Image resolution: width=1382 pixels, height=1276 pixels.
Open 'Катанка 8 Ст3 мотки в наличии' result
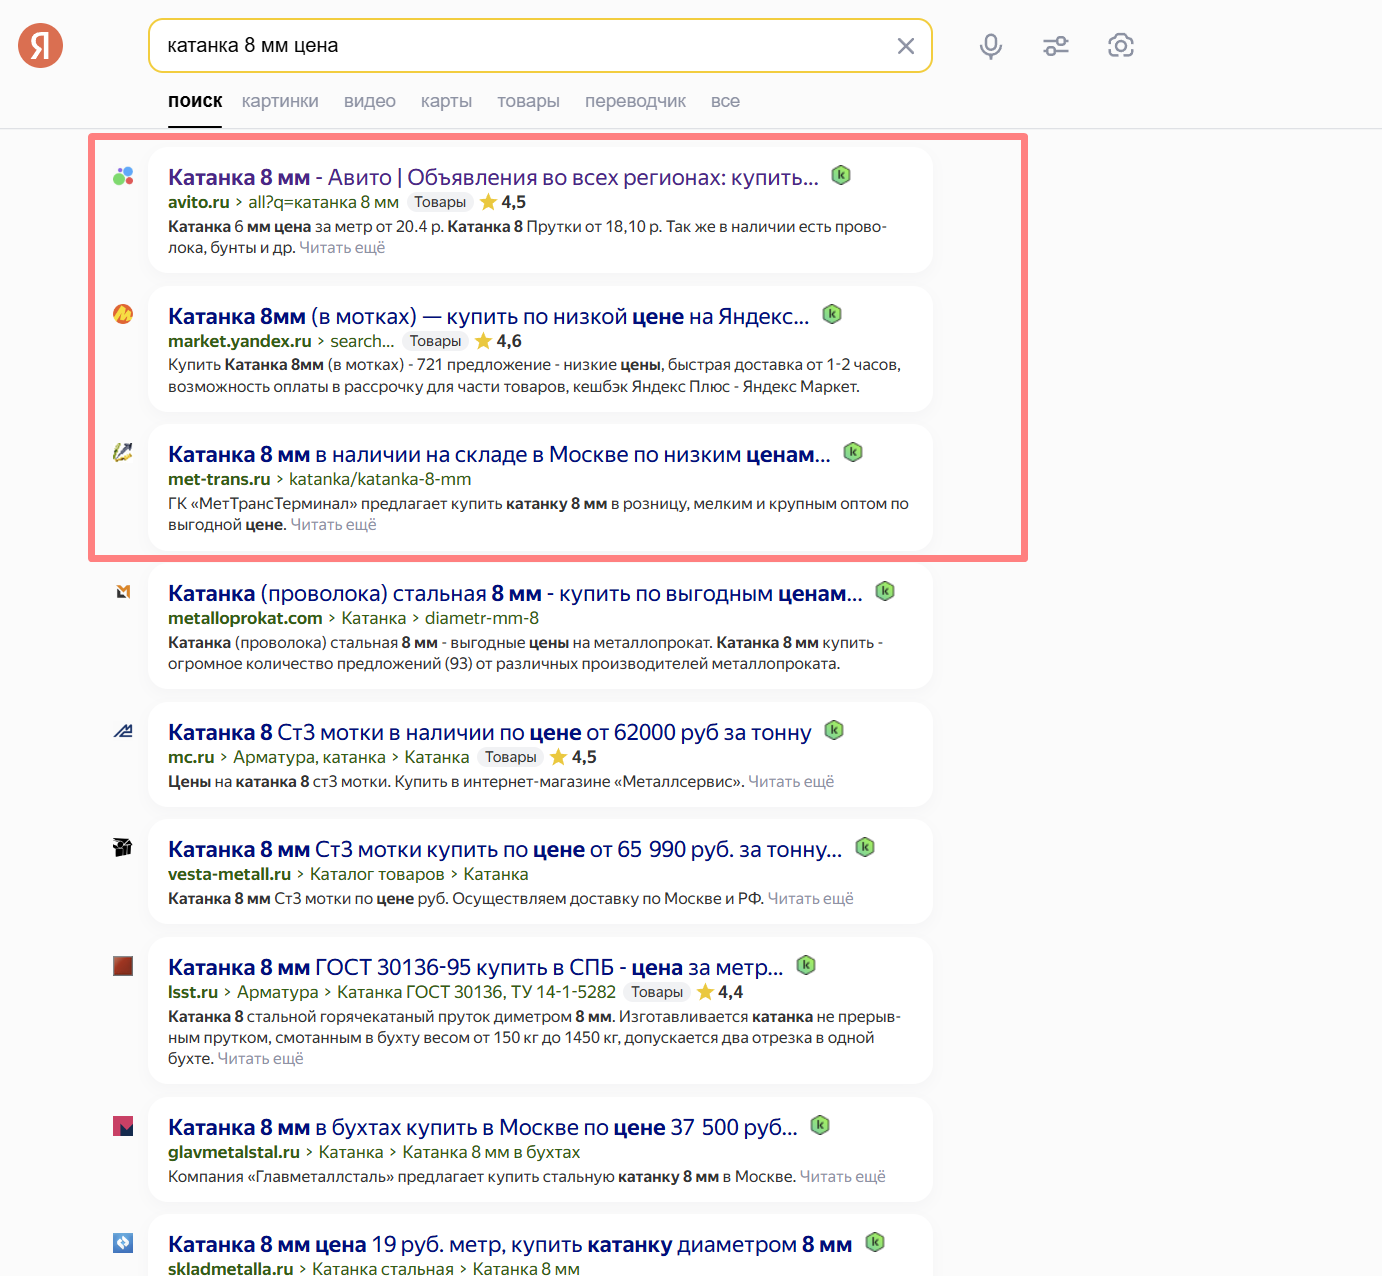click(490, 732)
